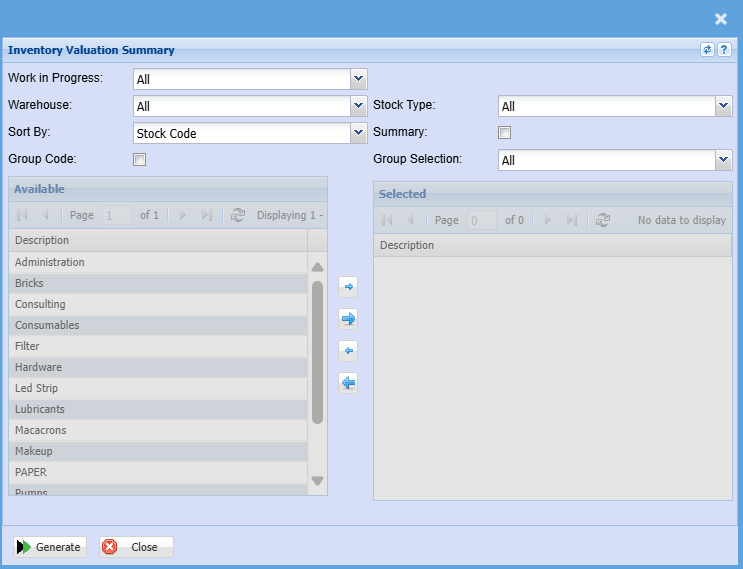Screen dimensions: 743x569
Task: Expand the Work in Progress dropdown
Action: point(359,79)
